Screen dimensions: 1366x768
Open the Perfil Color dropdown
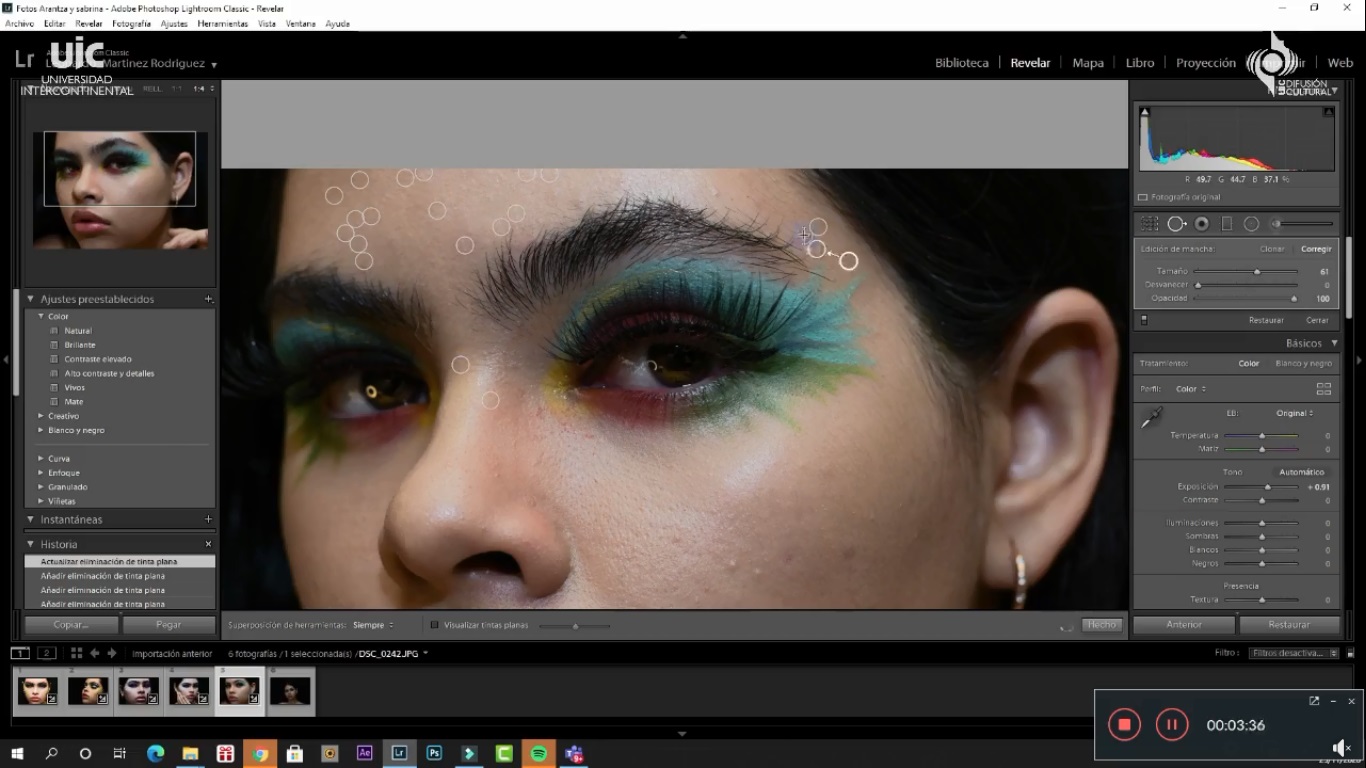tap(1190, 389)
